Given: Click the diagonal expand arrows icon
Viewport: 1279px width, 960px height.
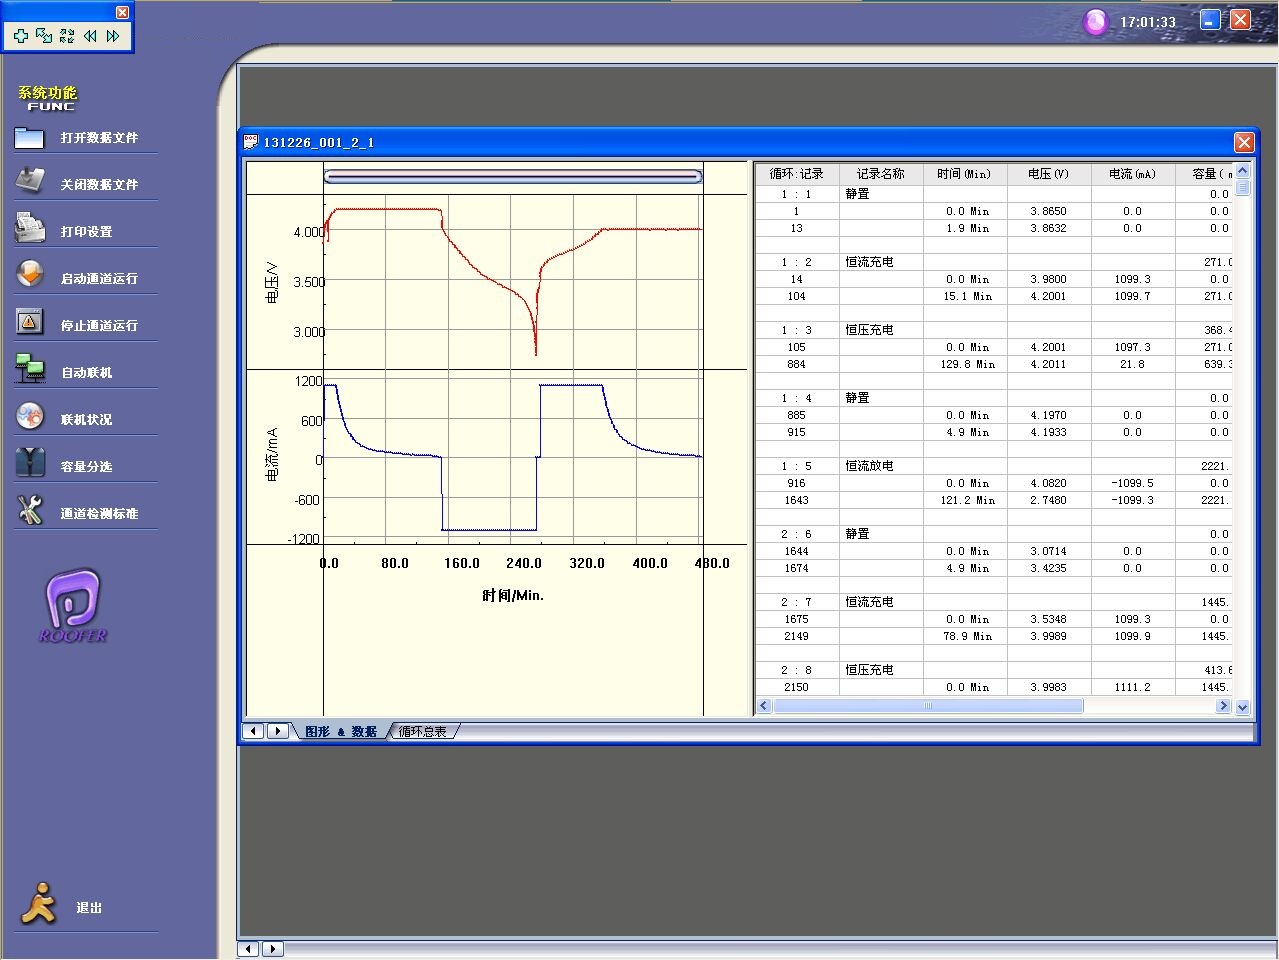Looking at the screenshot, I should [x=43, y=36].
